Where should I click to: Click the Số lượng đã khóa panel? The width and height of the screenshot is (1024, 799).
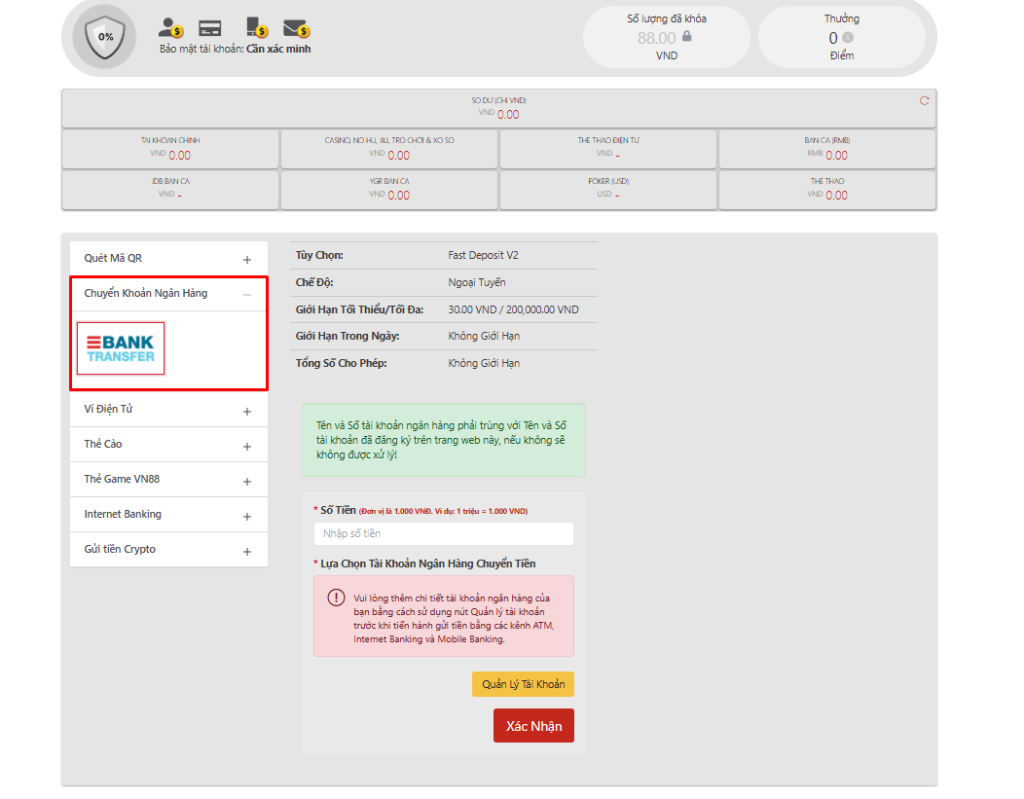[666, 37]
